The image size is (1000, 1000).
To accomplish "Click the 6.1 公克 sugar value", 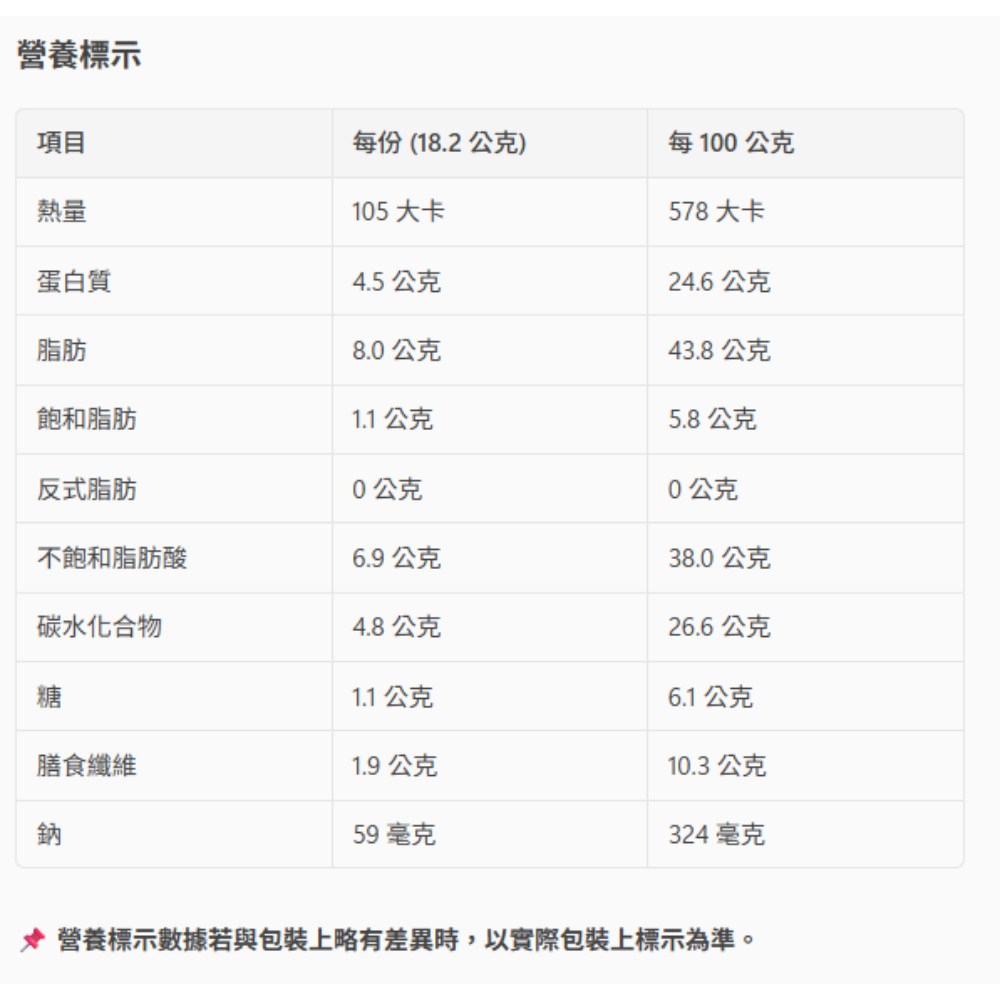I will tap(710, 697).
